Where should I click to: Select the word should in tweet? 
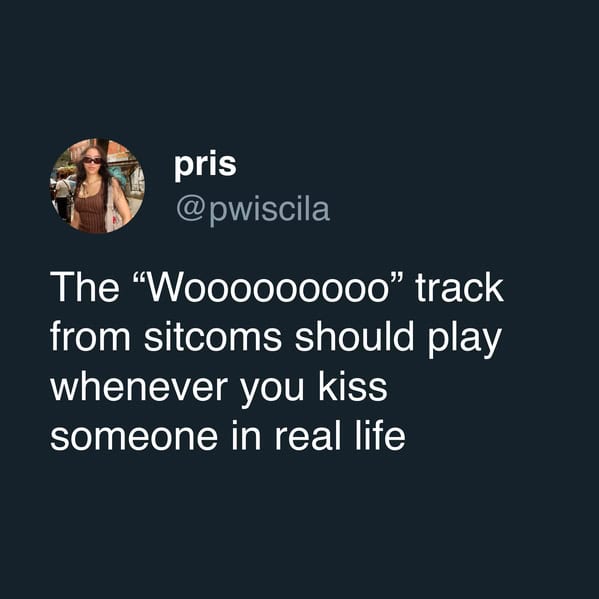[354, 337]
